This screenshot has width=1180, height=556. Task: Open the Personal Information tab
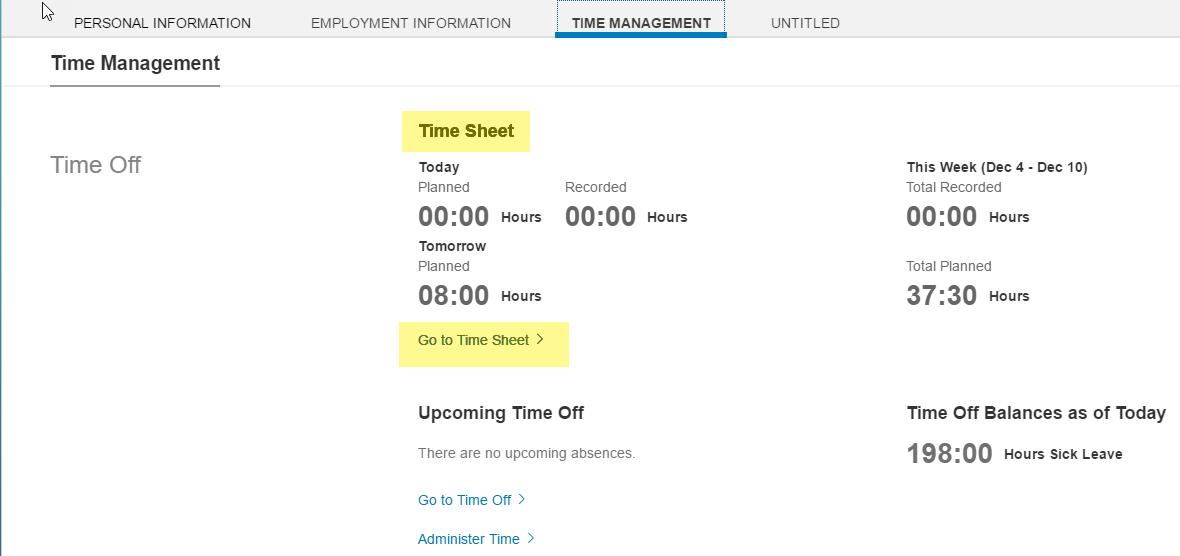[162, 23]
